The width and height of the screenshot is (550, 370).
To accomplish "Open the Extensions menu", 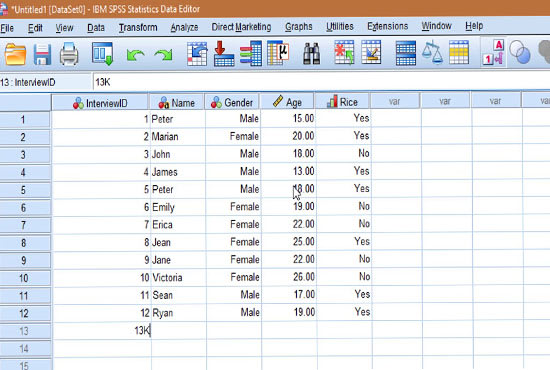I will pyautogui.click(x=388, y=26).
